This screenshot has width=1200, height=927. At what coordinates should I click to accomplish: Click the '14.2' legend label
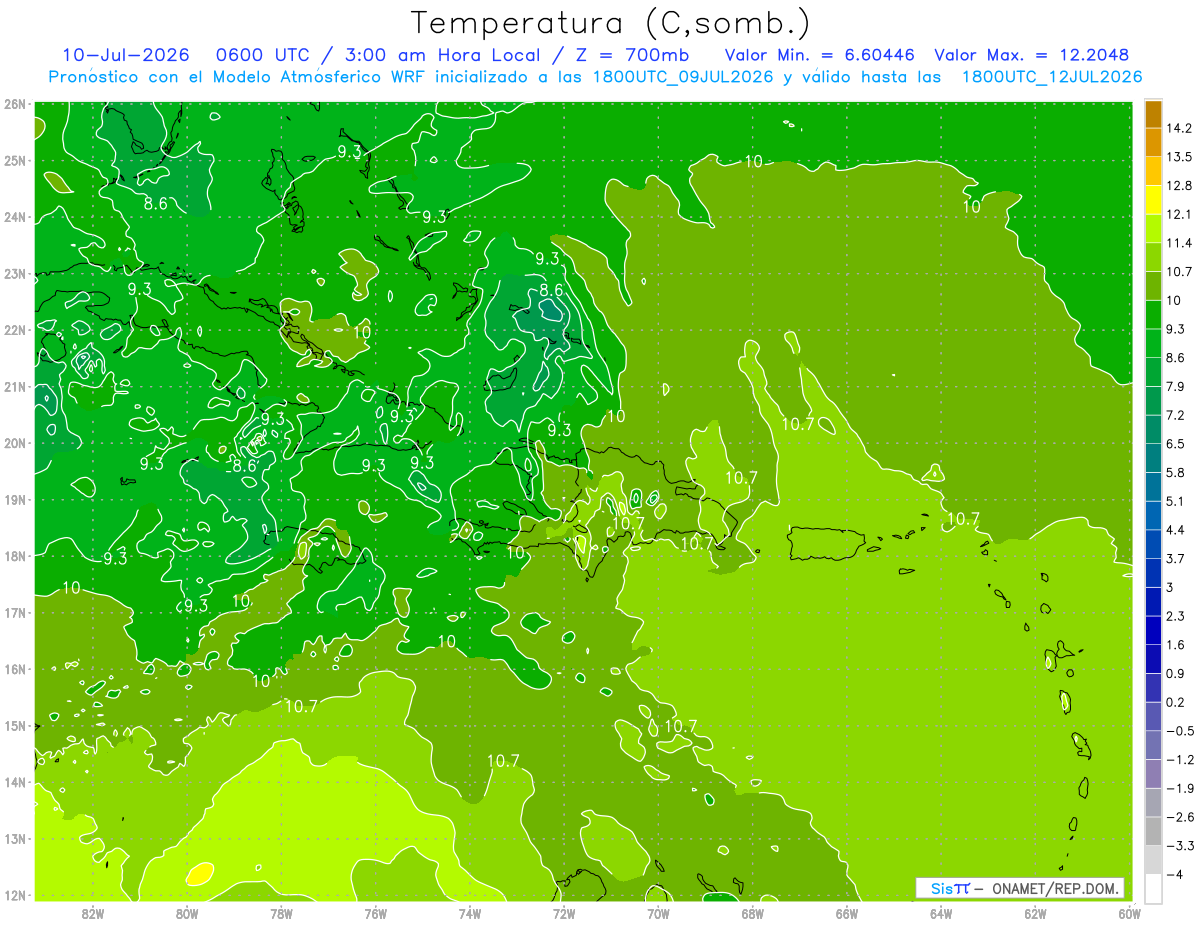point(1179,128)
